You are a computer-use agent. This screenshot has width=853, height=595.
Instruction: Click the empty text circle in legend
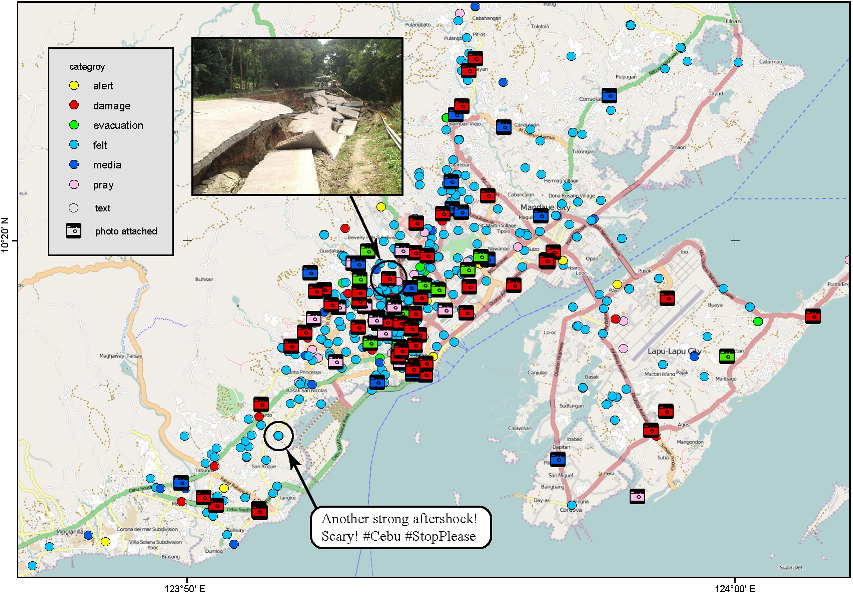point(74,208)
